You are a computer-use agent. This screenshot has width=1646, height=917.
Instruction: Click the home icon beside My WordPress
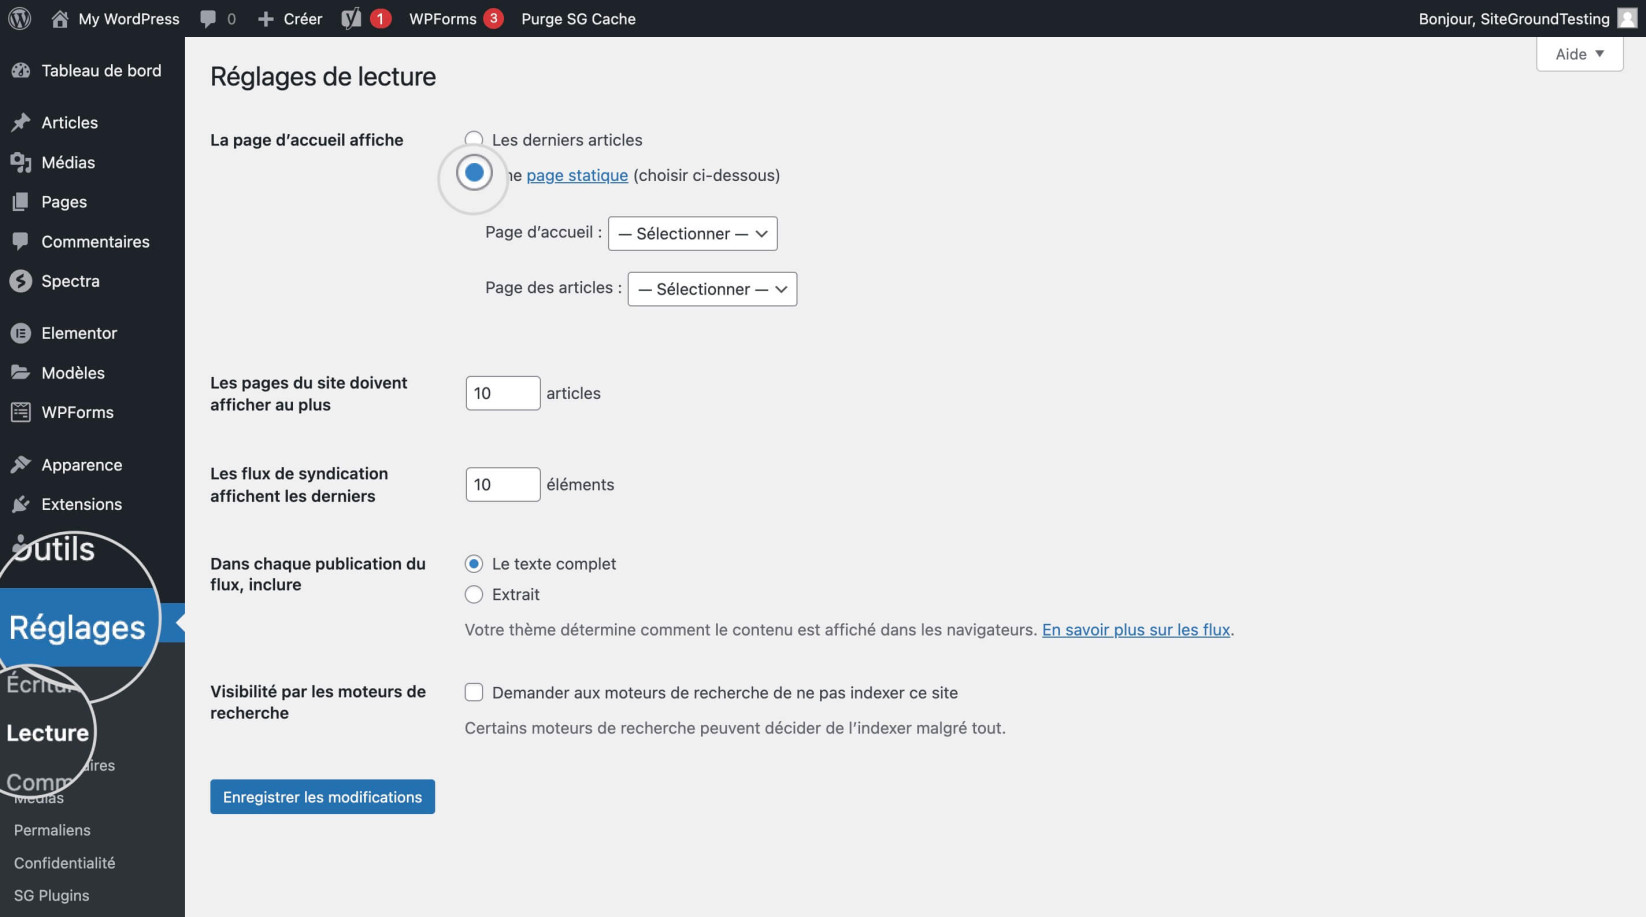[60, 18]
